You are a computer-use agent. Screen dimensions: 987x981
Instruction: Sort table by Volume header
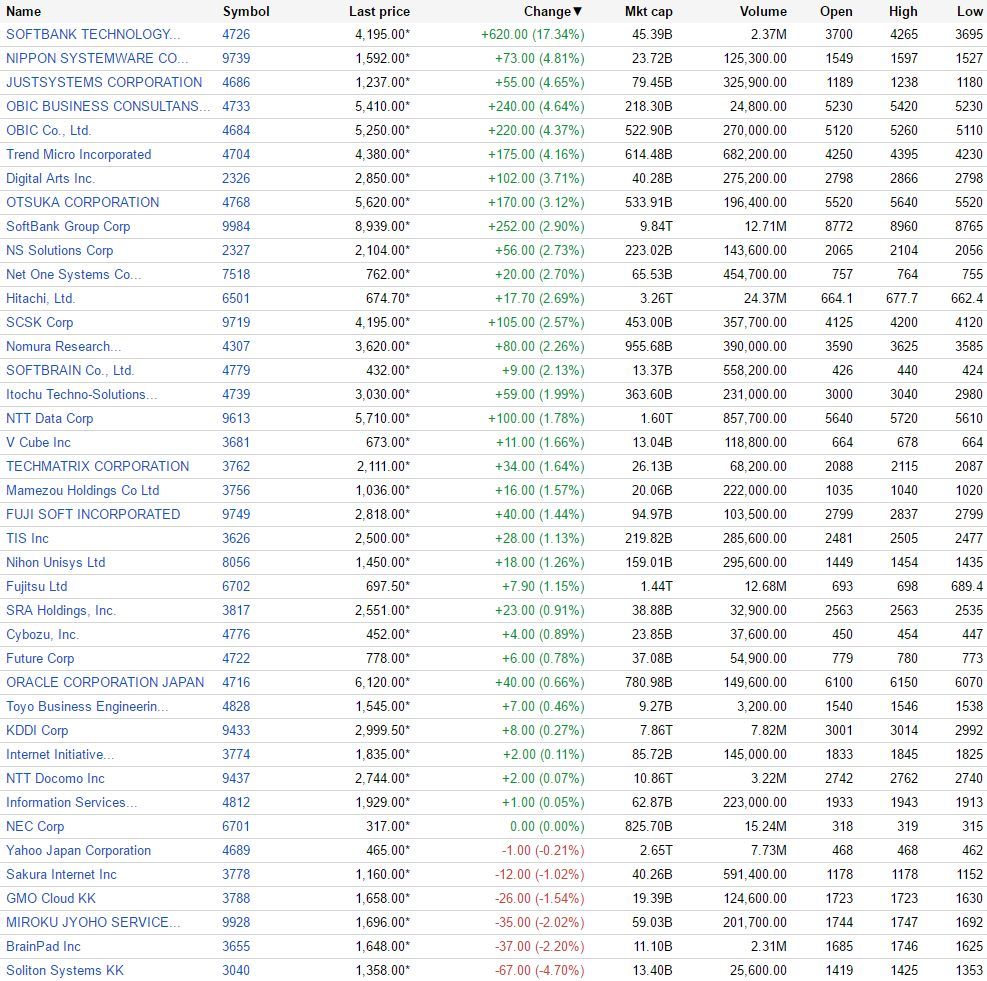pyautogui.click(x=763, y=11)
